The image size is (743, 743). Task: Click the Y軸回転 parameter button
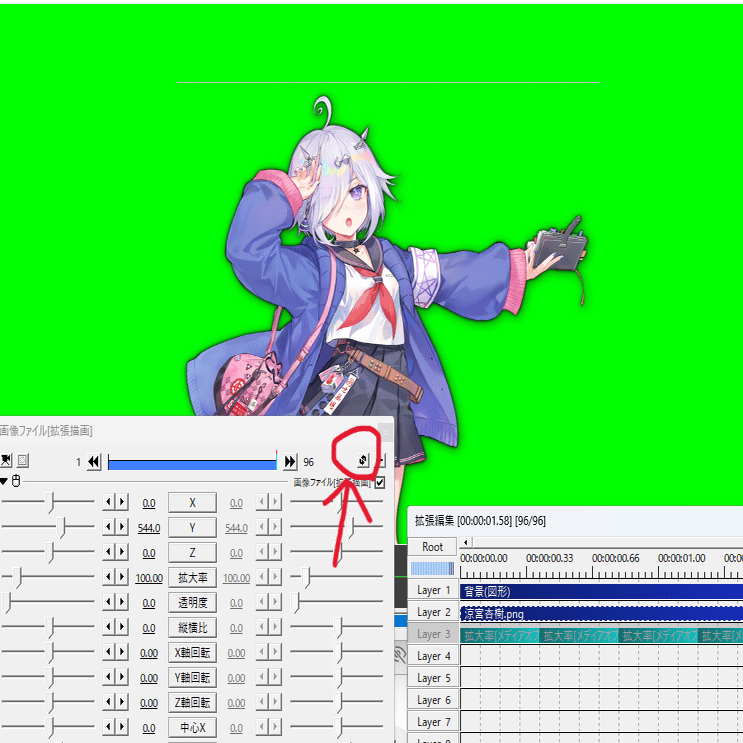click(x=192, y=678)
